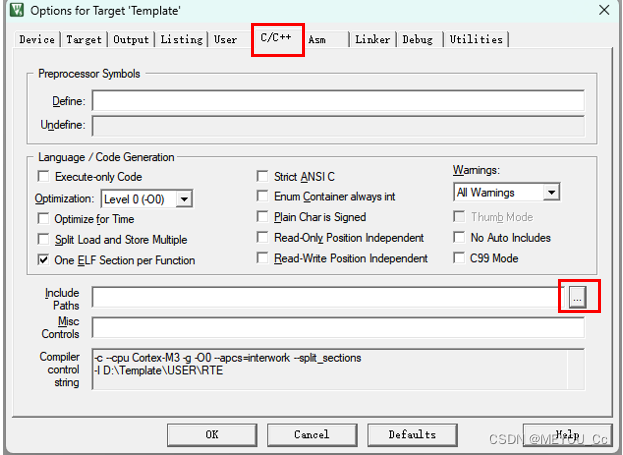Click the Undefine input field
623x455 pixels.
click(338, 126)
